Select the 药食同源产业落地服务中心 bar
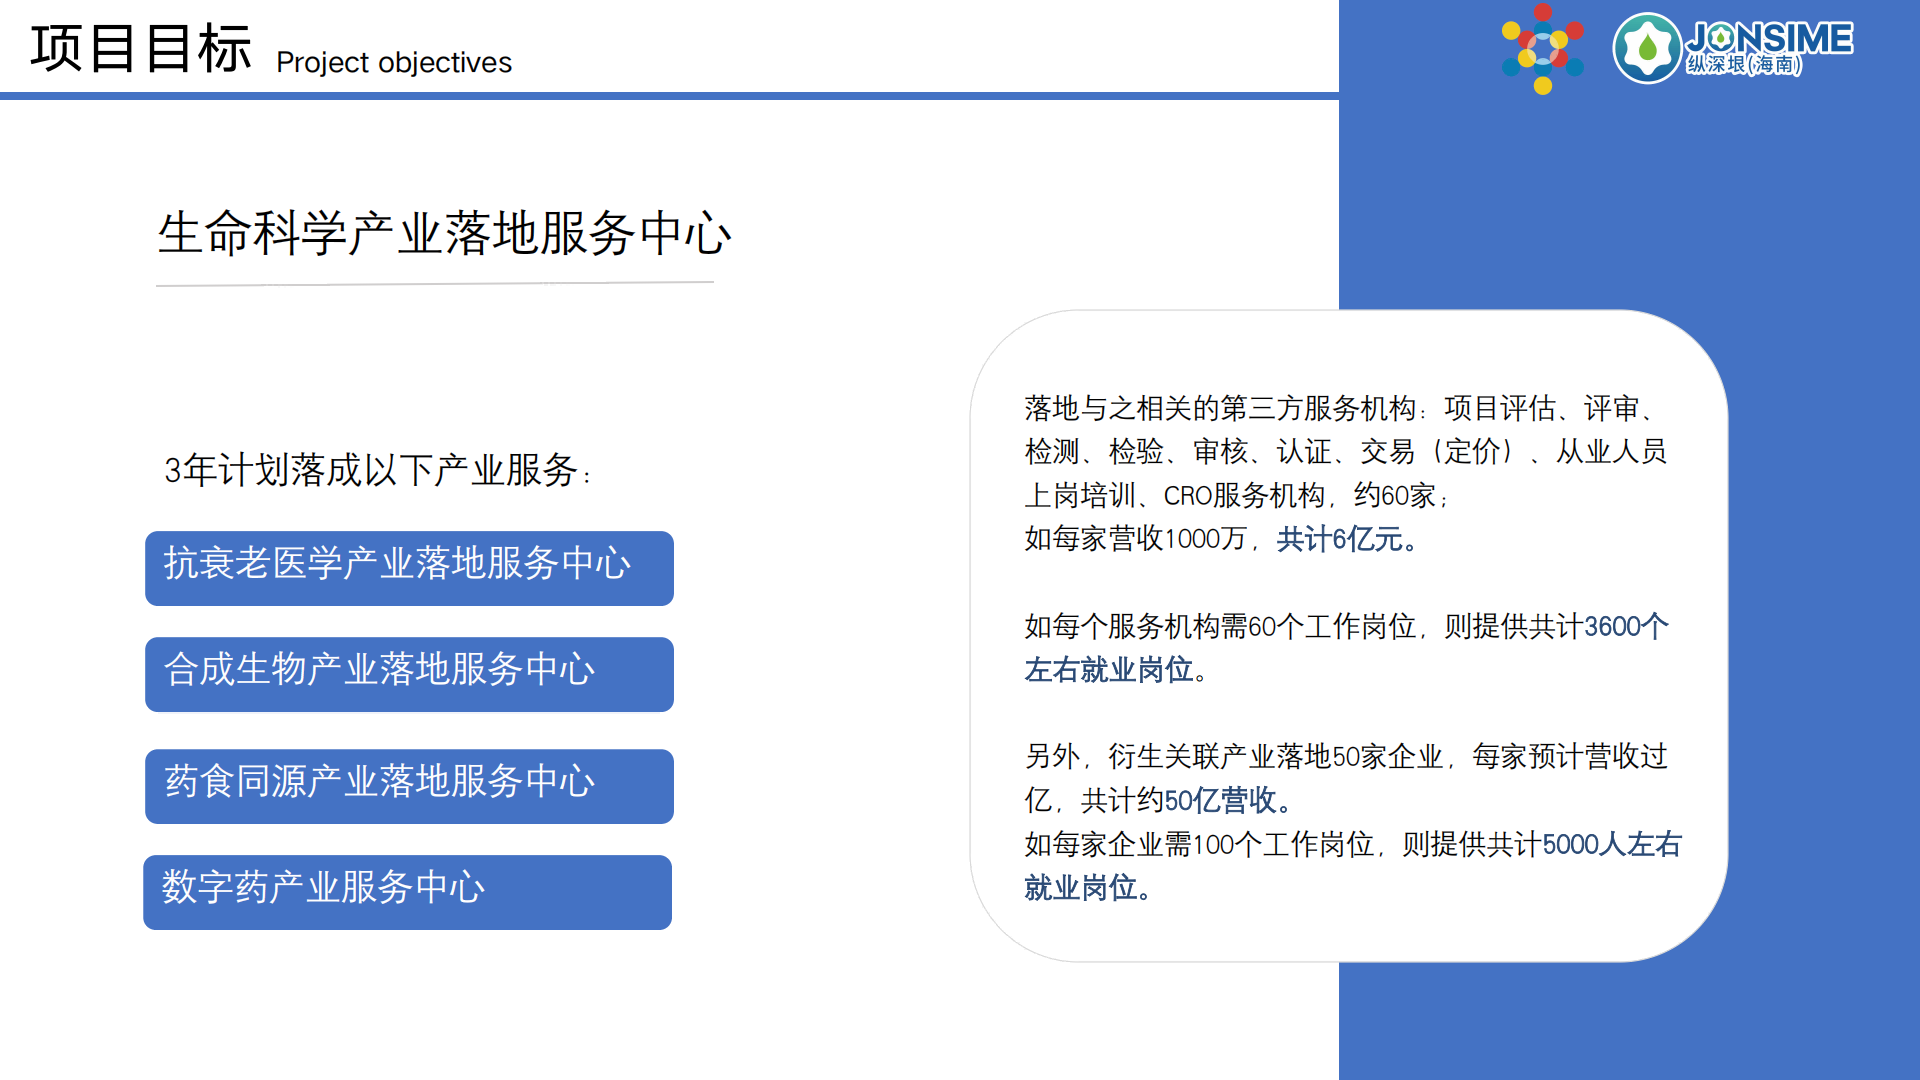The image size is (1920, 1080). coord(409,787)
